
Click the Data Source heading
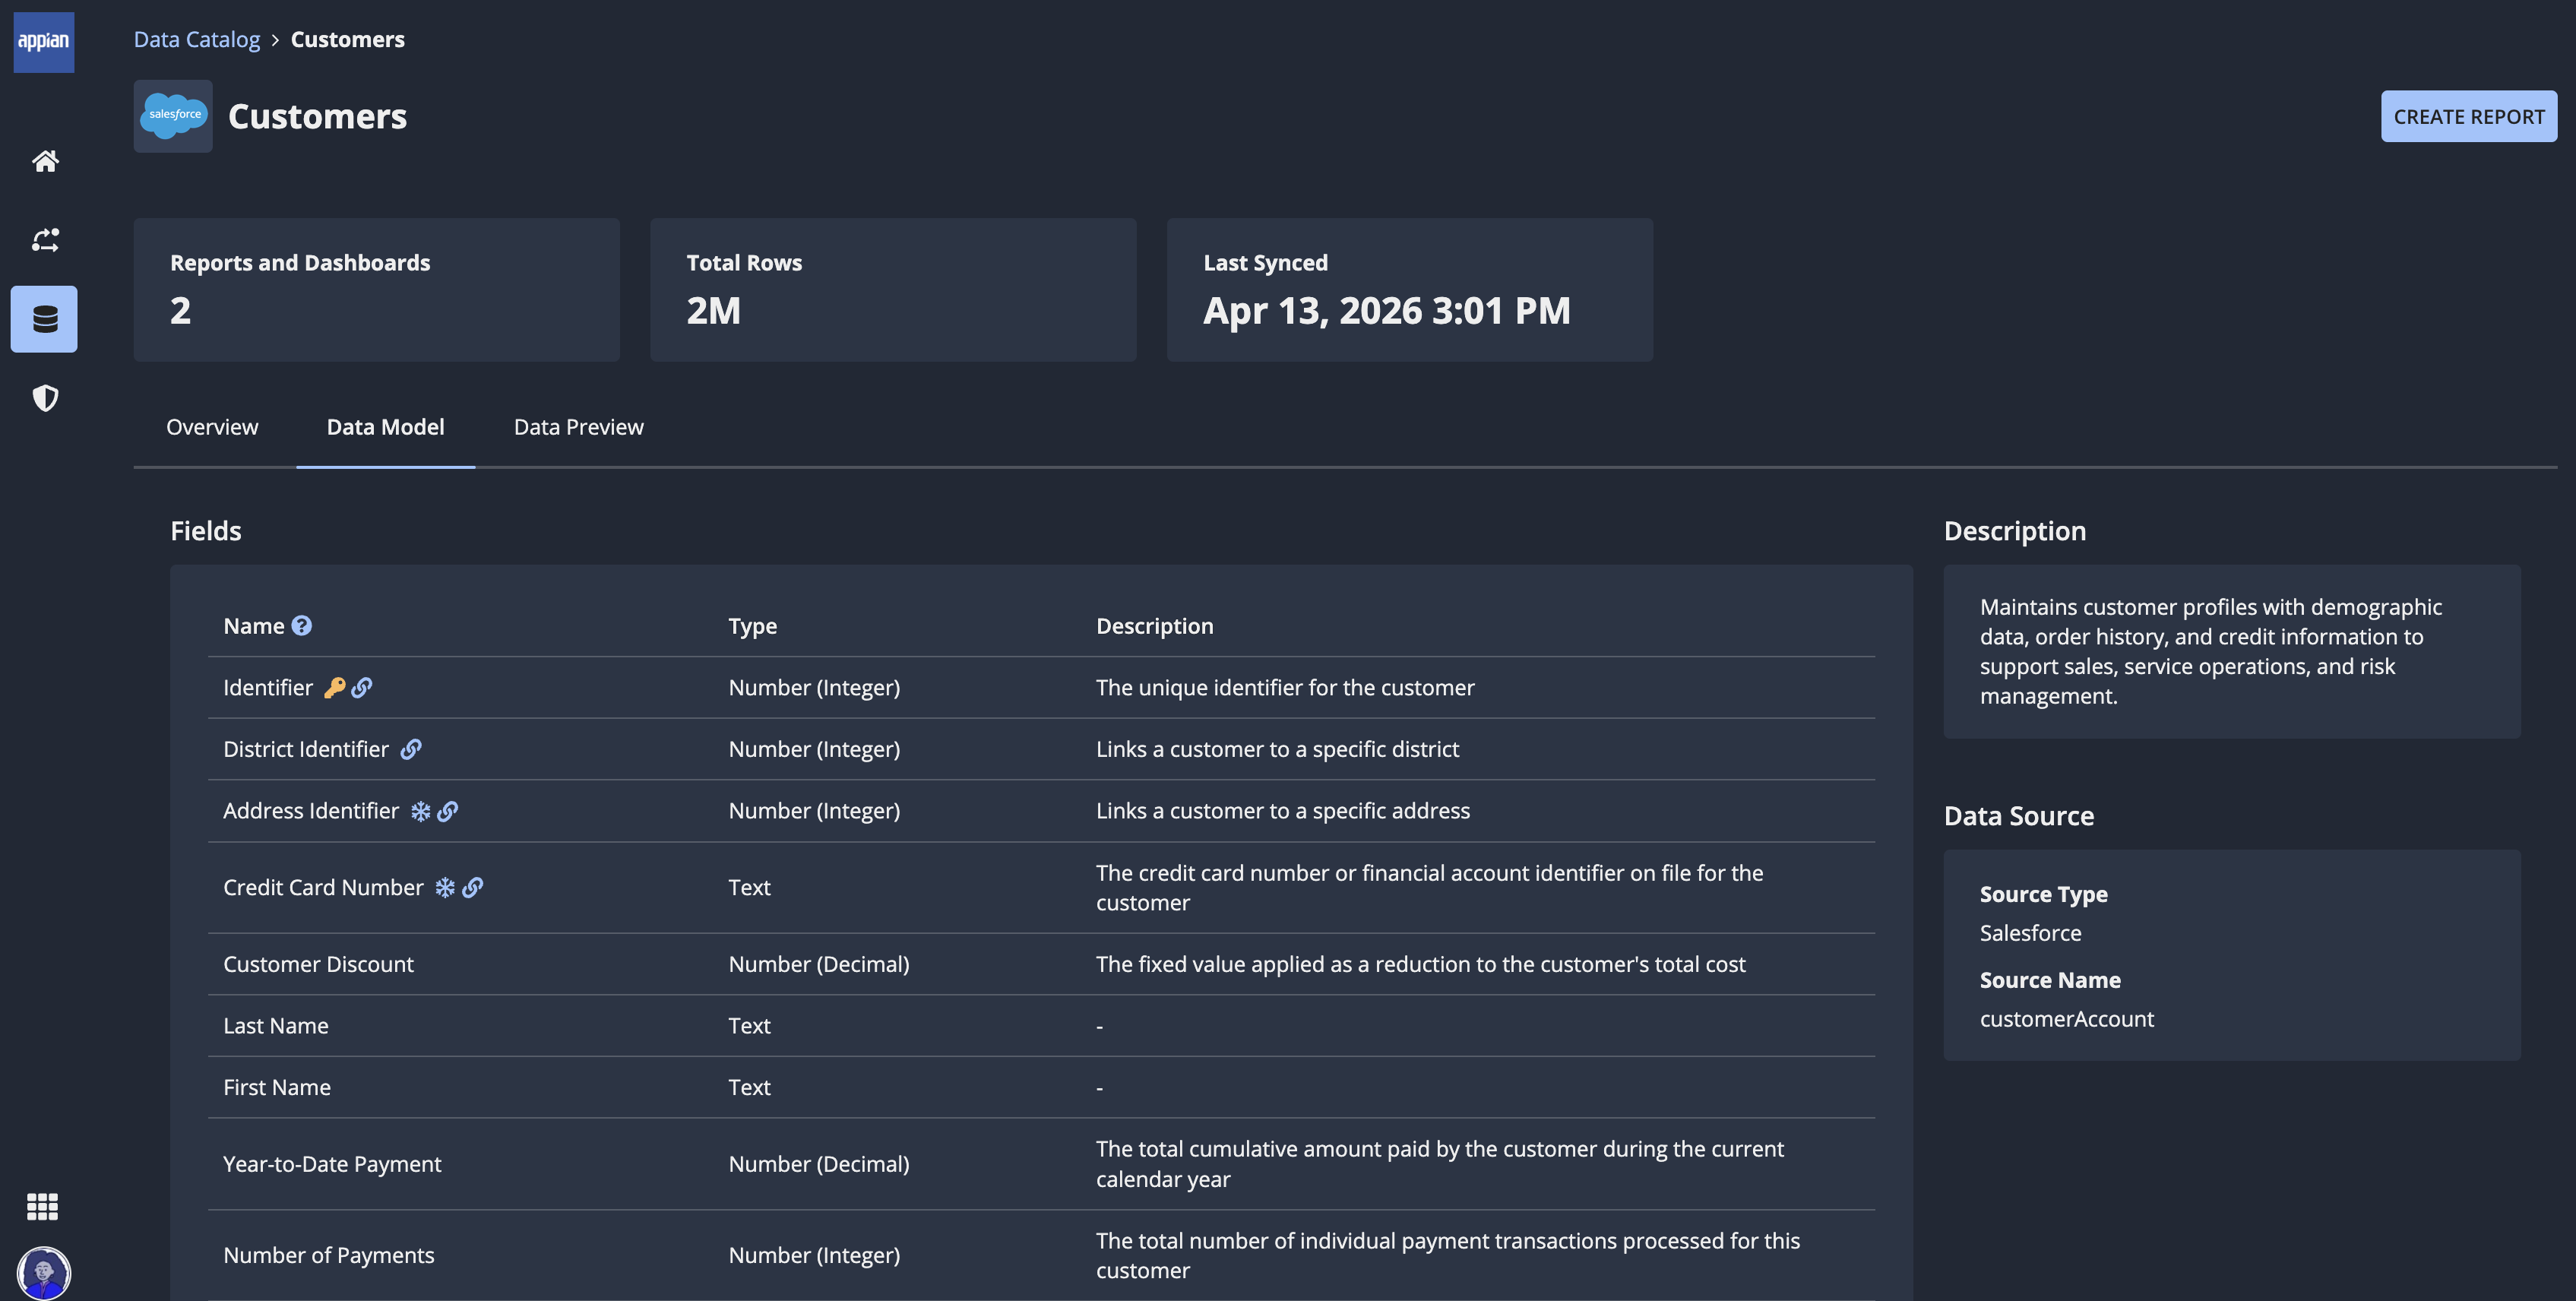pos(2019,816)
